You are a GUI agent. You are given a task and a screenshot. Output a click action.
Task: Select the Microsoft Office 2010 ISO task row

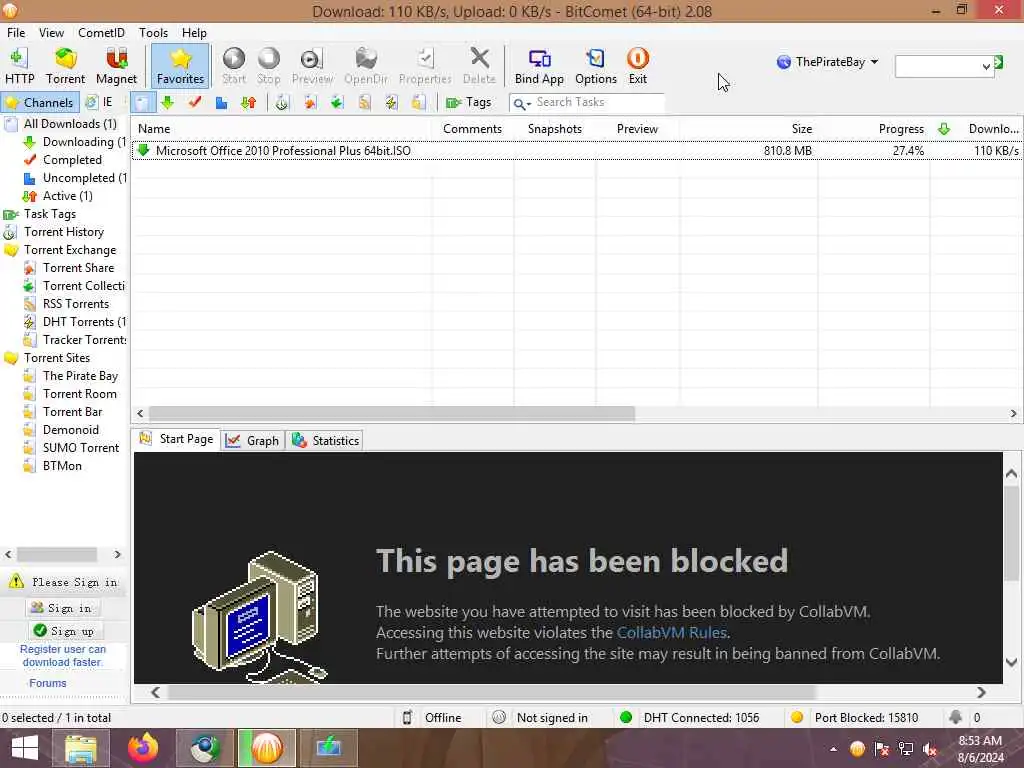click(576, 151)
